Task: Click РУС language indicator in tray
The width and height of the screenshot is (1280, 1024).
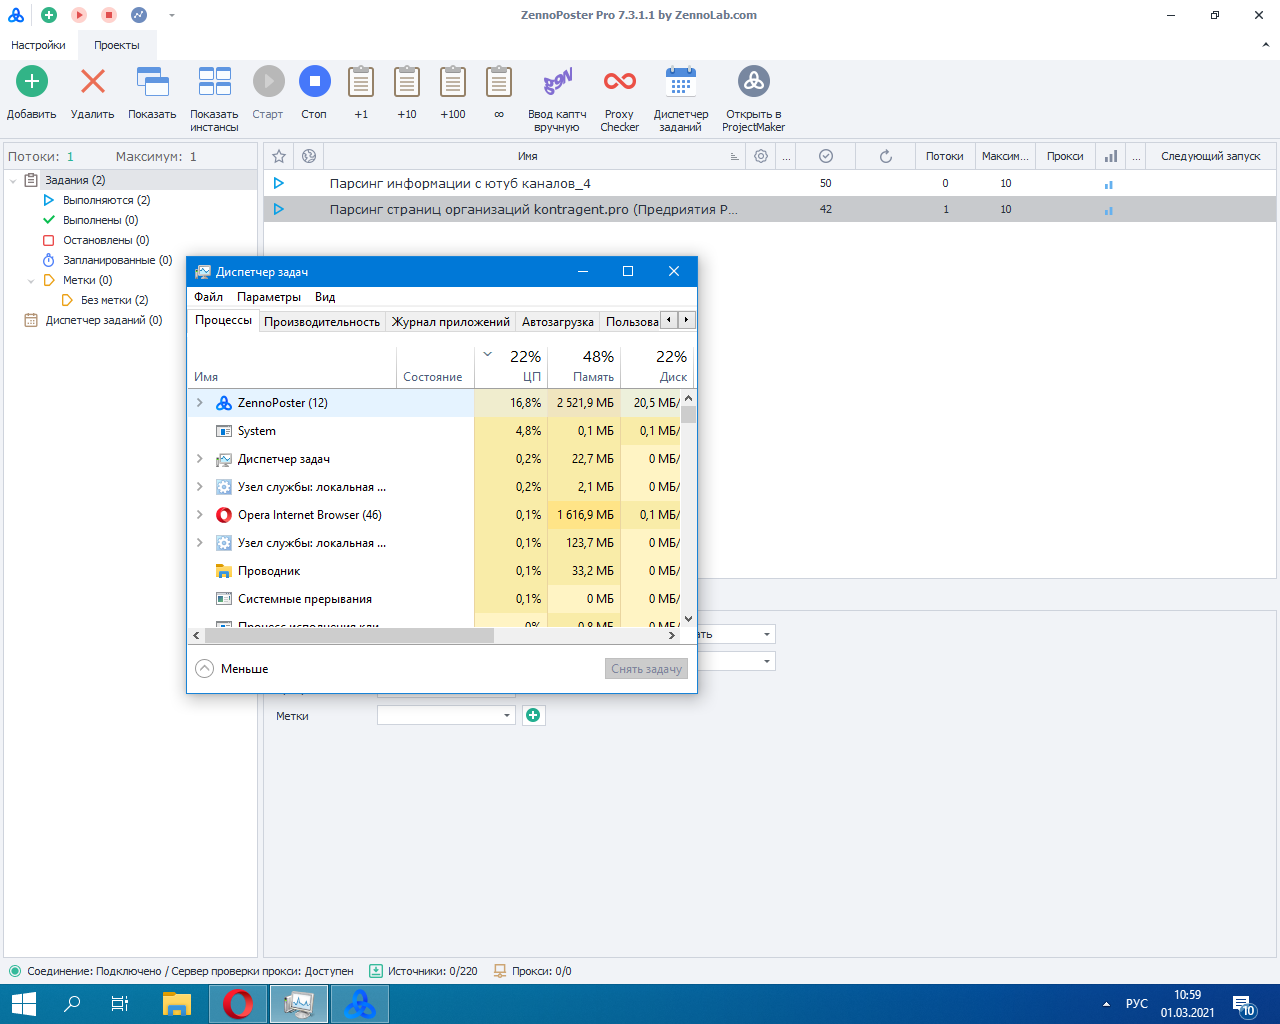Action: [x=1137, y=1004]
